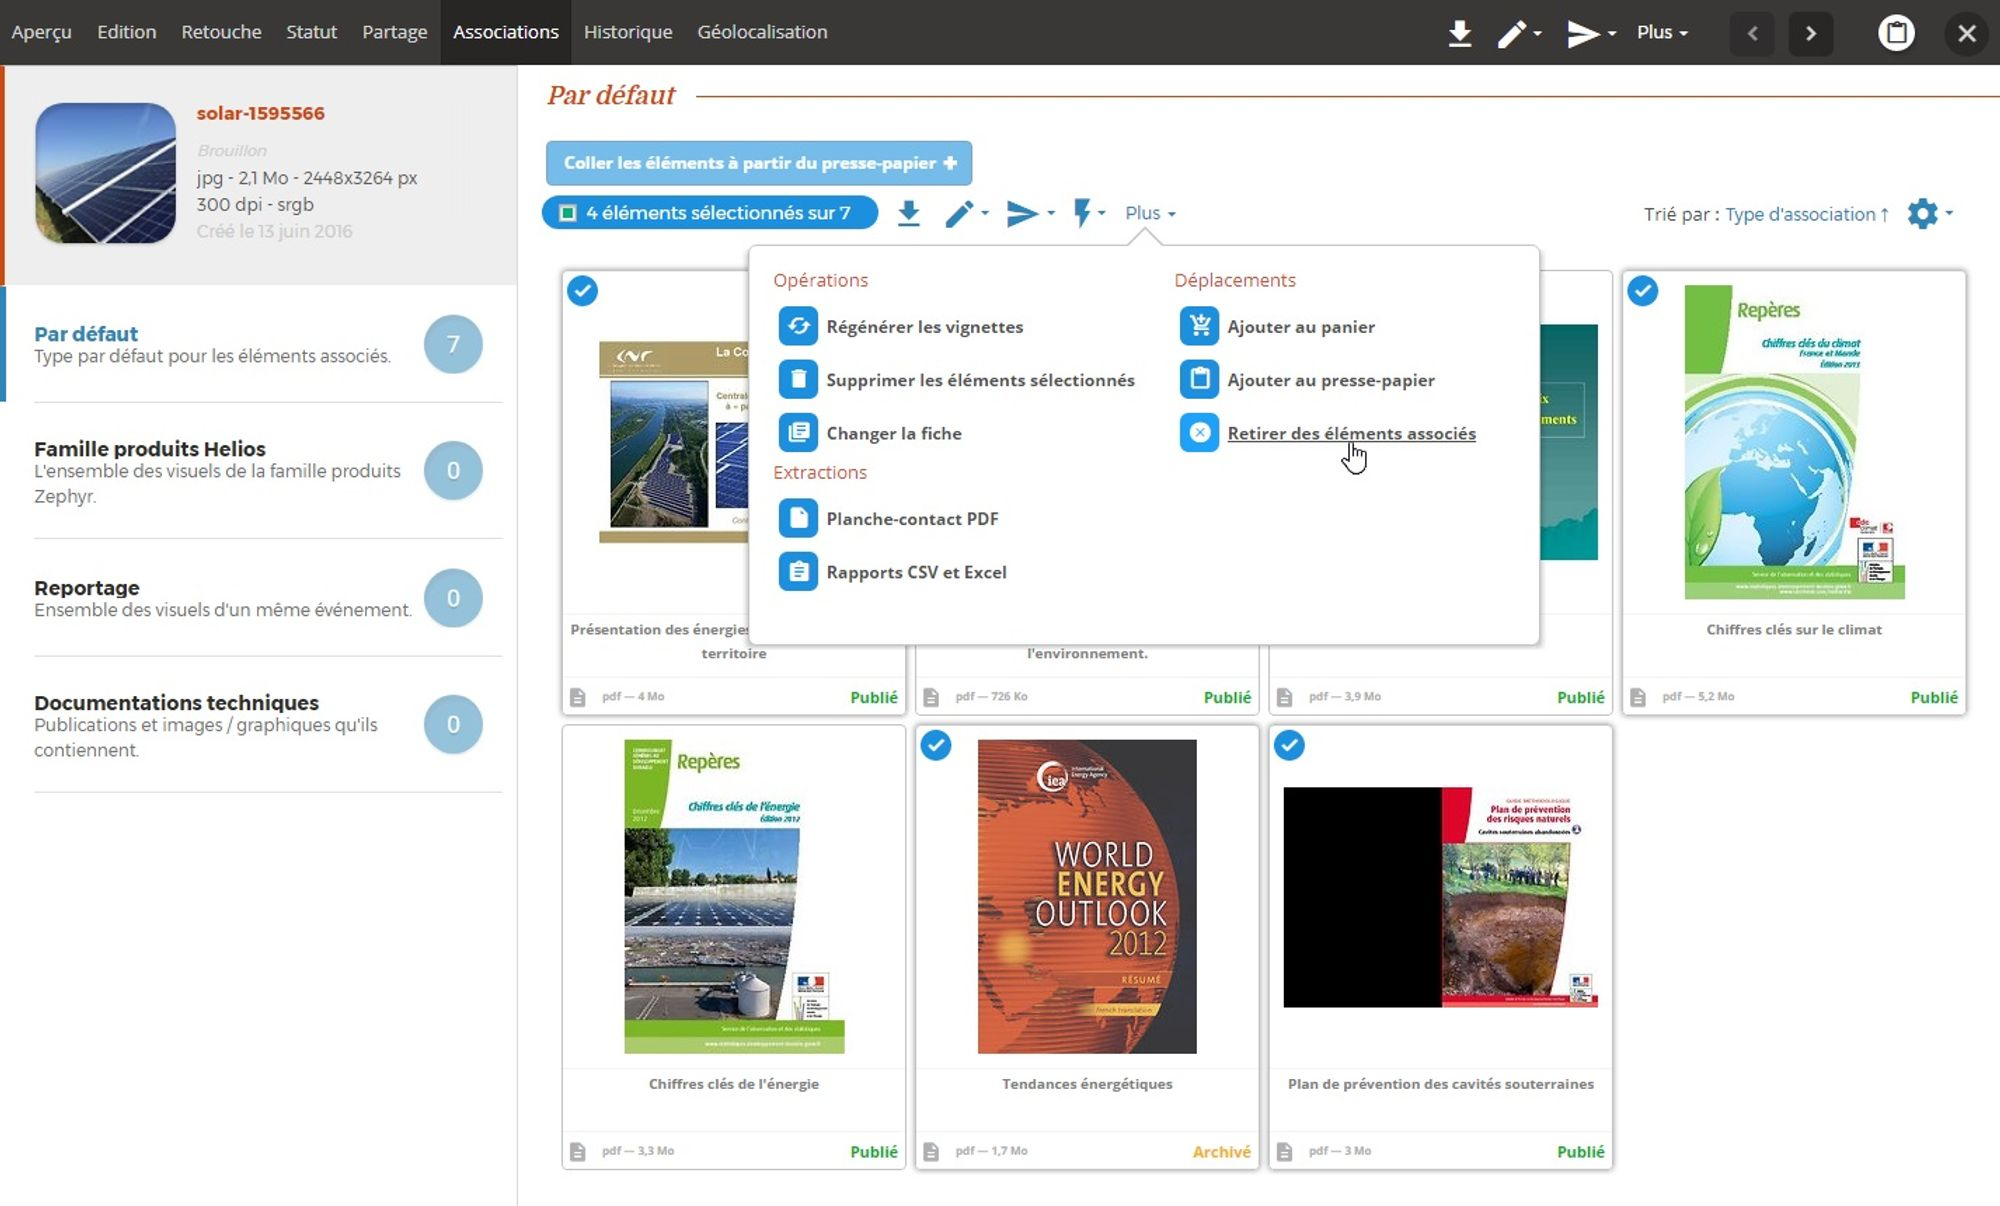Choose Changer la fiche
The width and height of the screenshot is (2000, 1206).
pos(894,433)
